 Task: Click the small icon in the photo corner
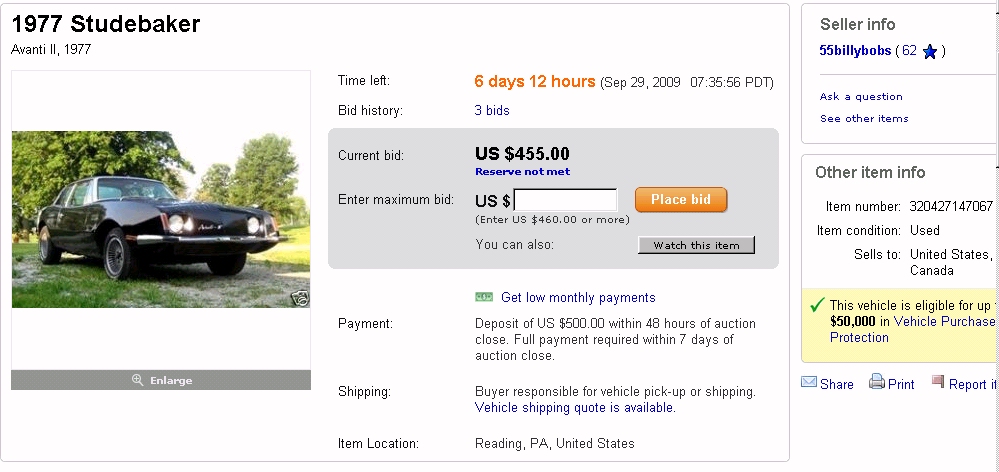pos(299,297)
